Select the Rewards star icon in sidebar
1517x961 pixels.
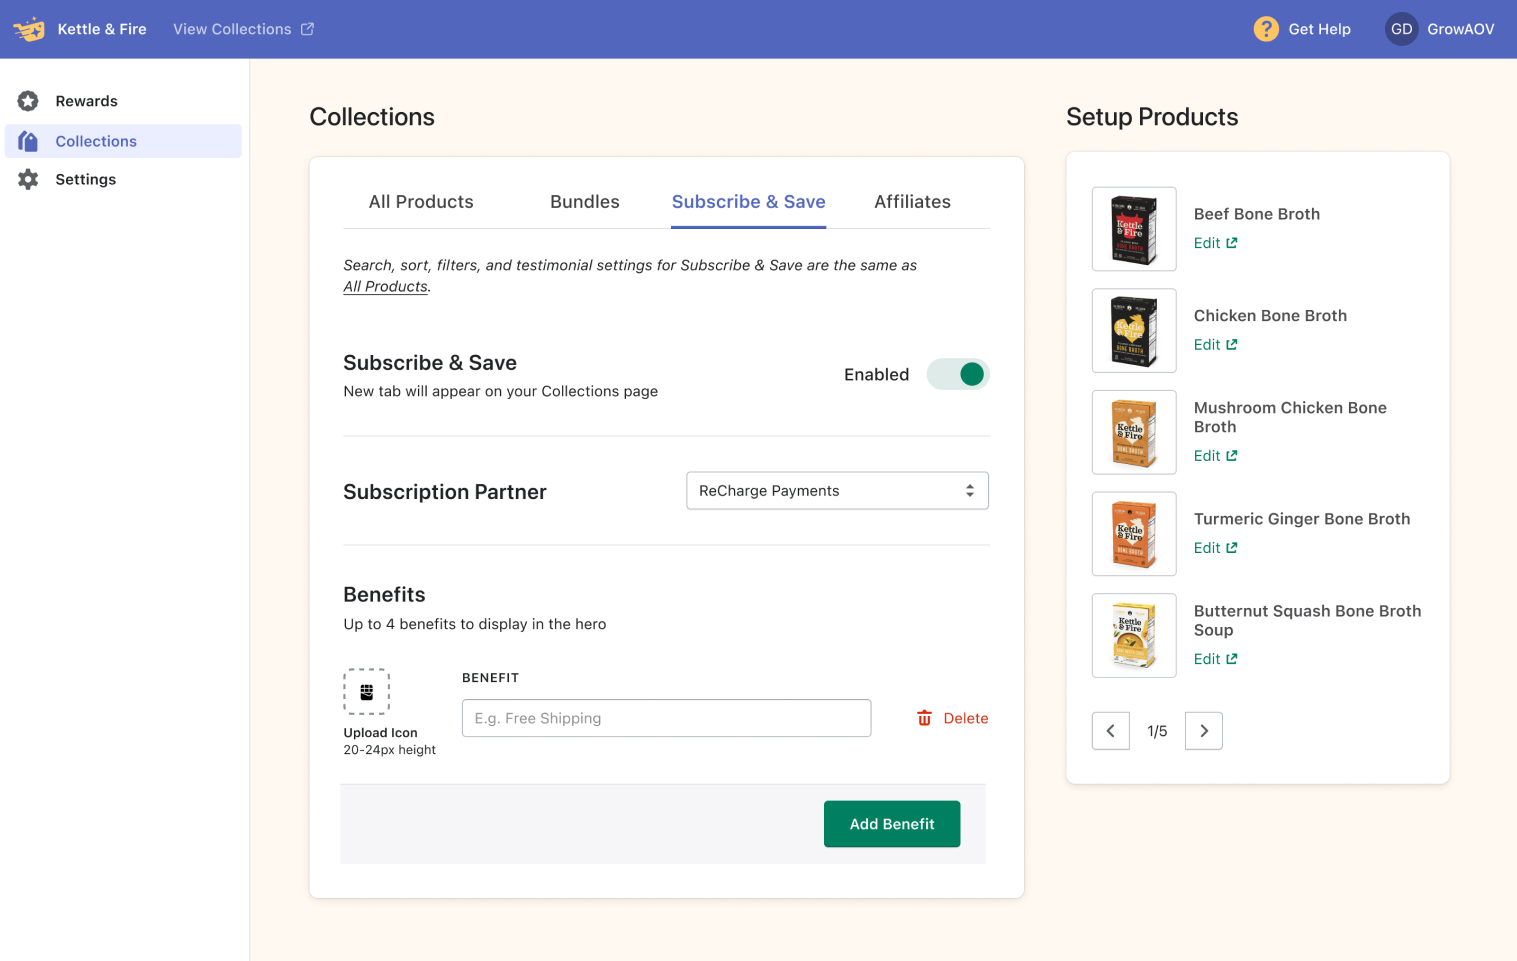click(28, 101)
